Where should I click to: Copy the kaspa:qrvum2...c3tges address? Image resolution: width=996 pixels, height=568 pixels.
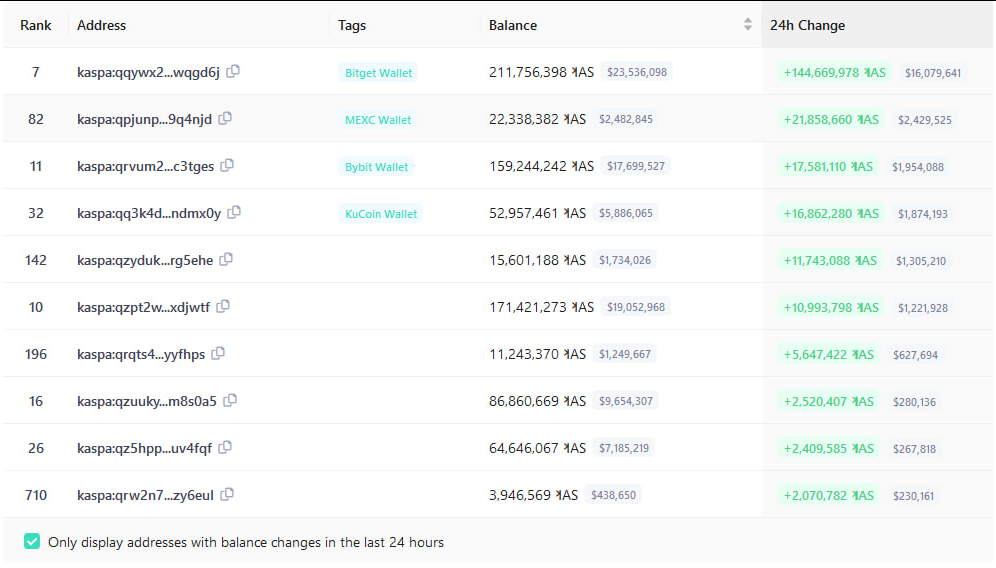(227, 165)
